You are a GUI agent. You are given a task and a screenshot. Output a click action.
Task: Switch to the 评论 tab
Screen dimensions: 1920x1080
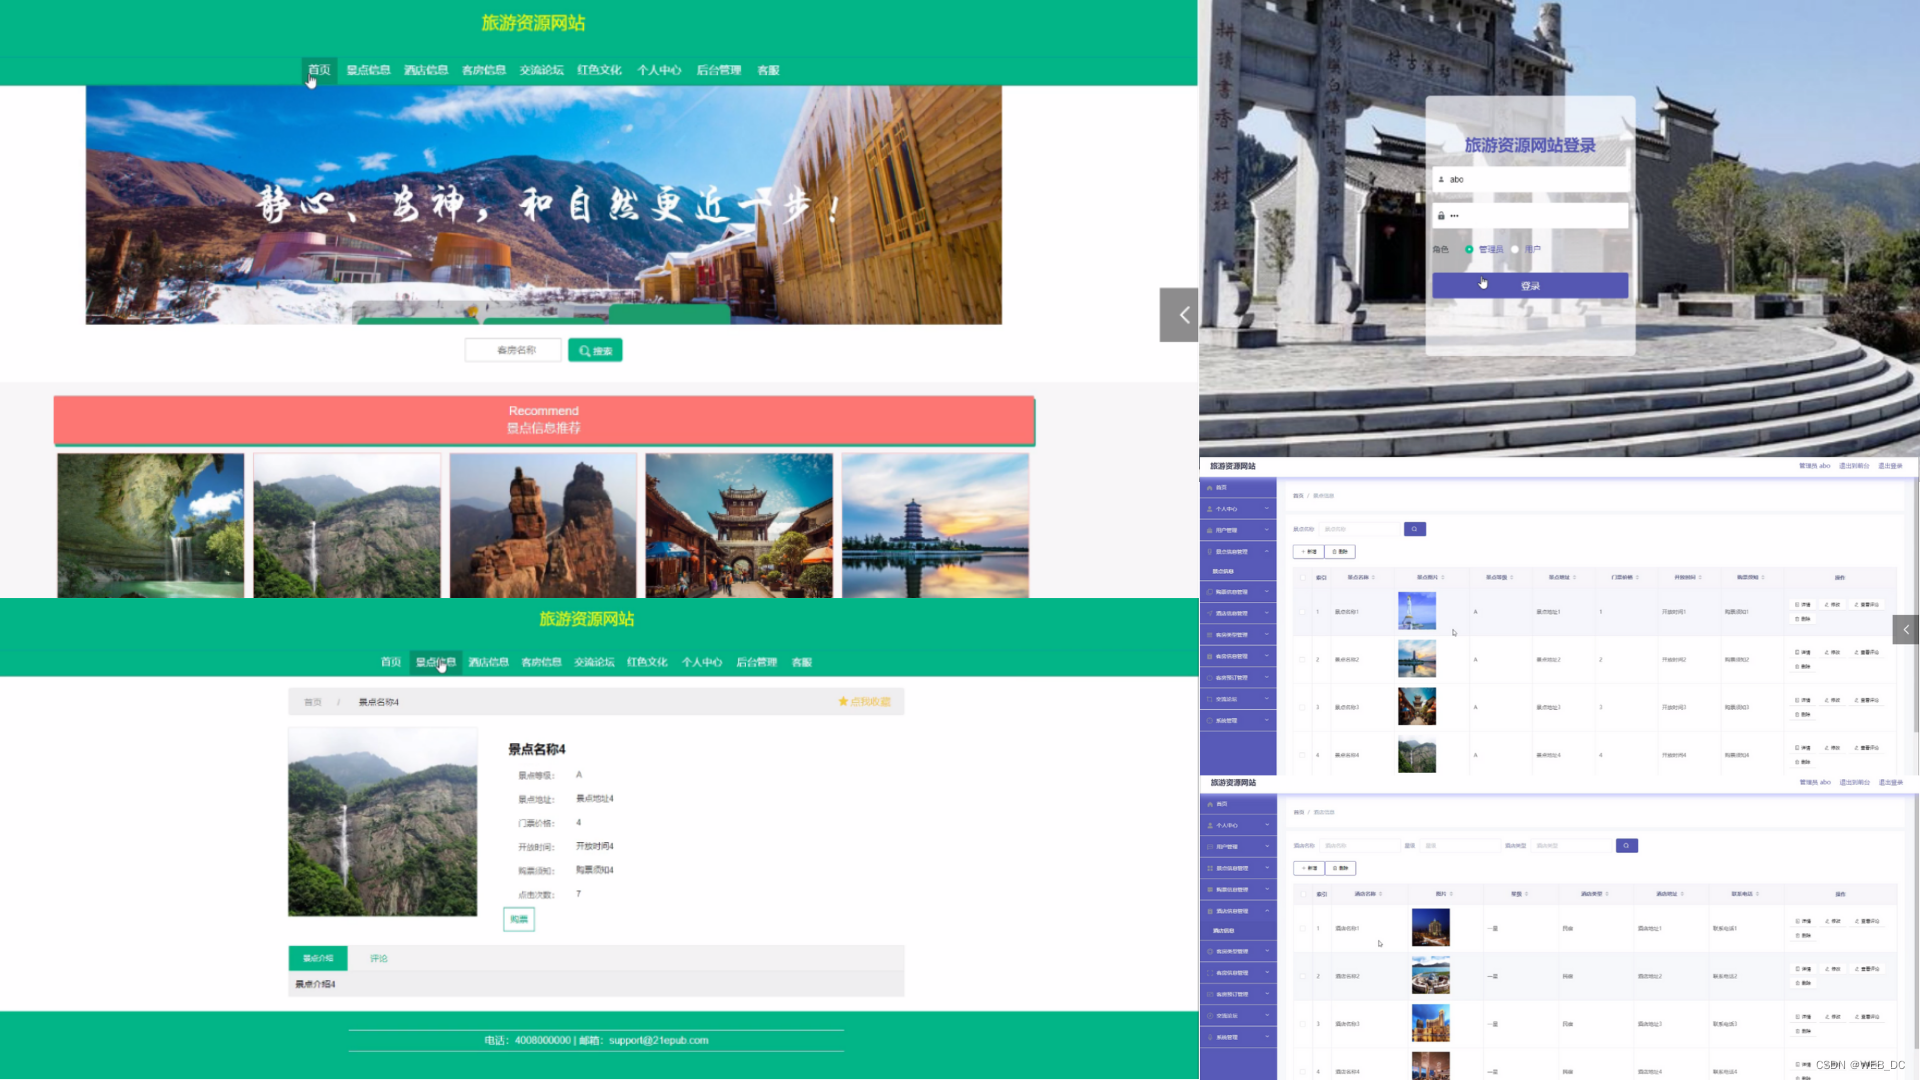click(x=378, y=958)
